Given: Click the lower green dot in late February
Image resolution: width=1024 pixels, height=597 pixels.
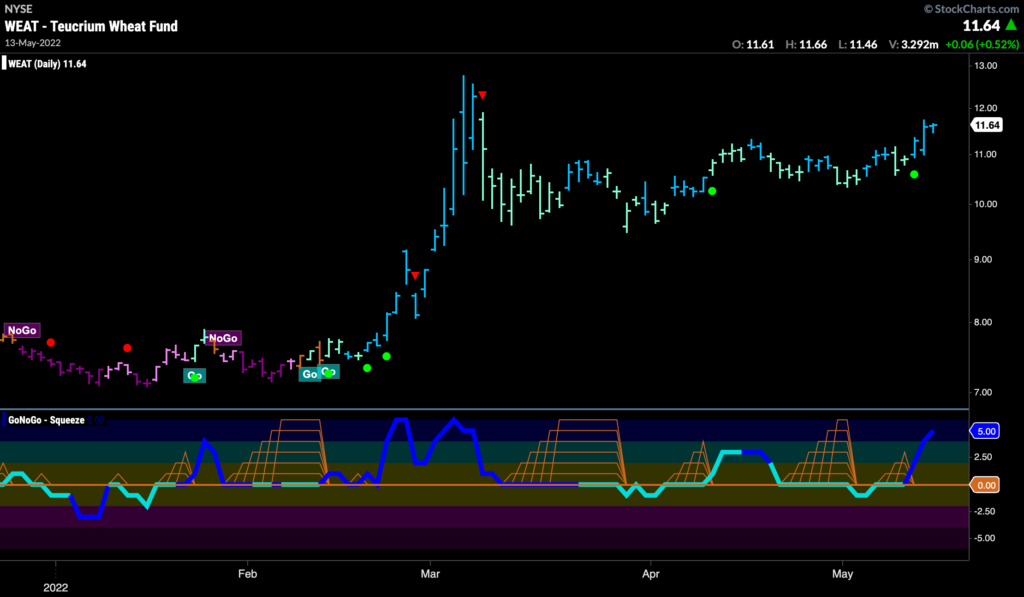Looking at the screenshot, I should pos(367,368).
